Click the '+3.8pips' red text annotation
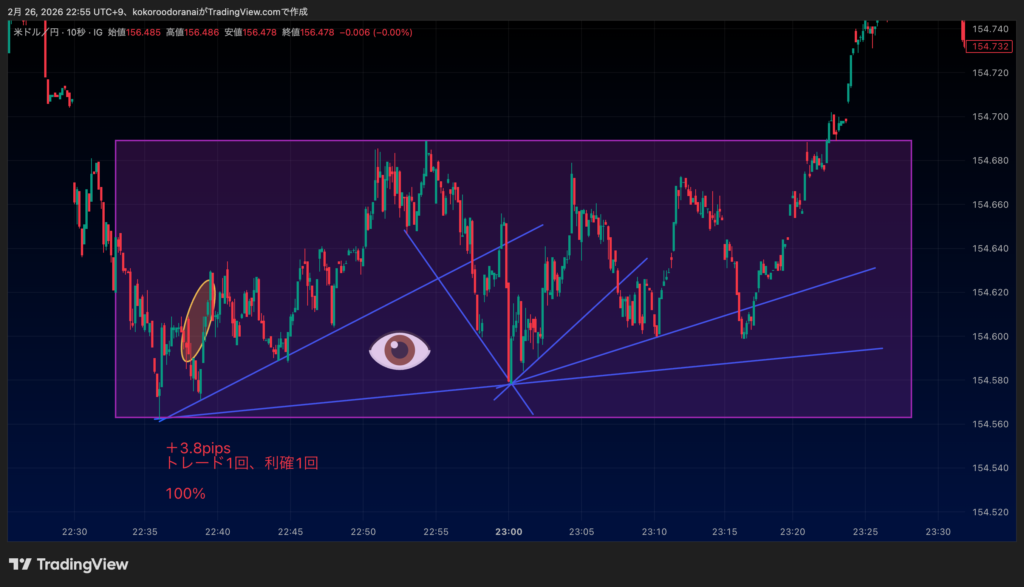 point(198,447)
